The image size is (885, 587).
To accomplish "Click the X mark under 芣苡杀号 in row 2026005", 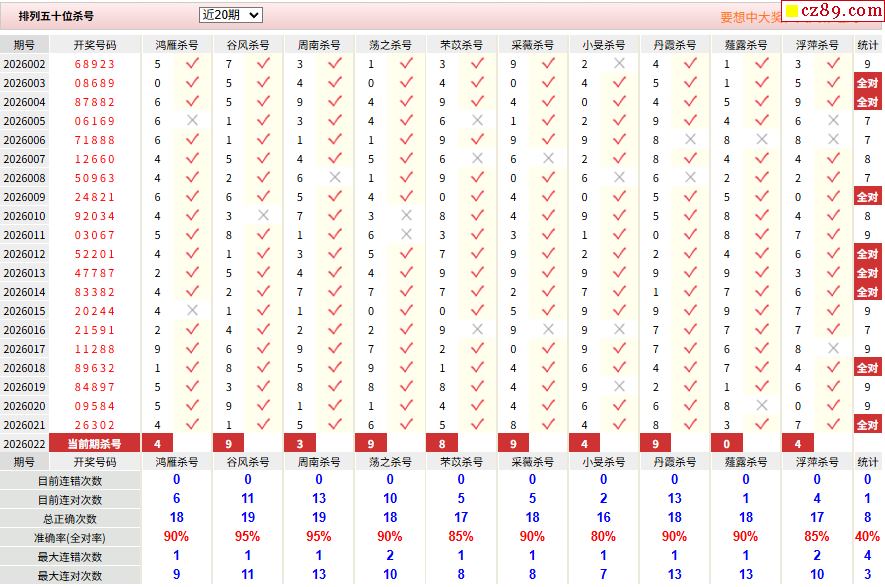I will 477,120.
